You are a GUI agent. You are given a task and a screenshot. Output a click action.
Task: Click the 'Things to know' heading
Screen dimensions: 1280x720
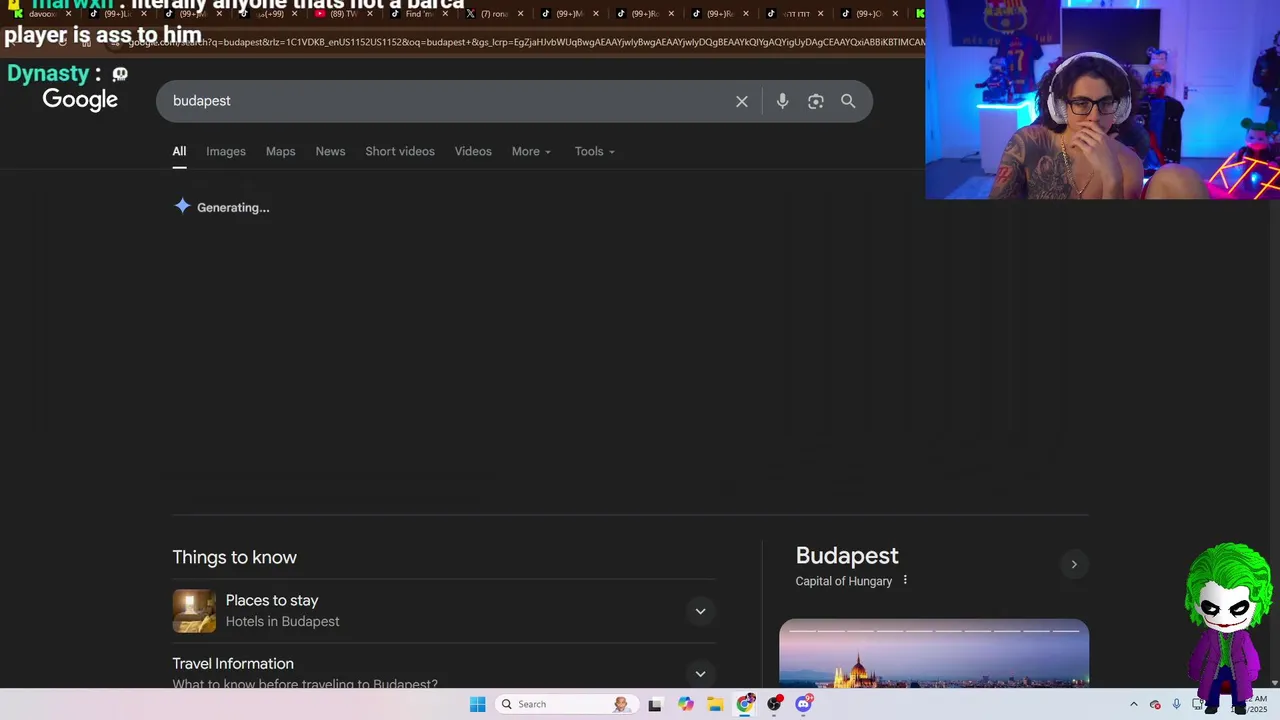234,557
